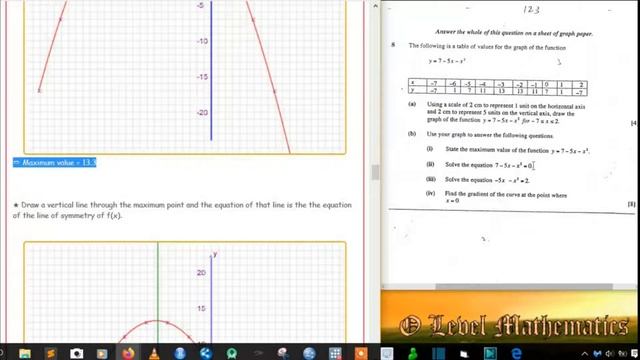Click the '-15' y-axis label on upper graph
640x360 pixels.
click(x=202, y=77)
